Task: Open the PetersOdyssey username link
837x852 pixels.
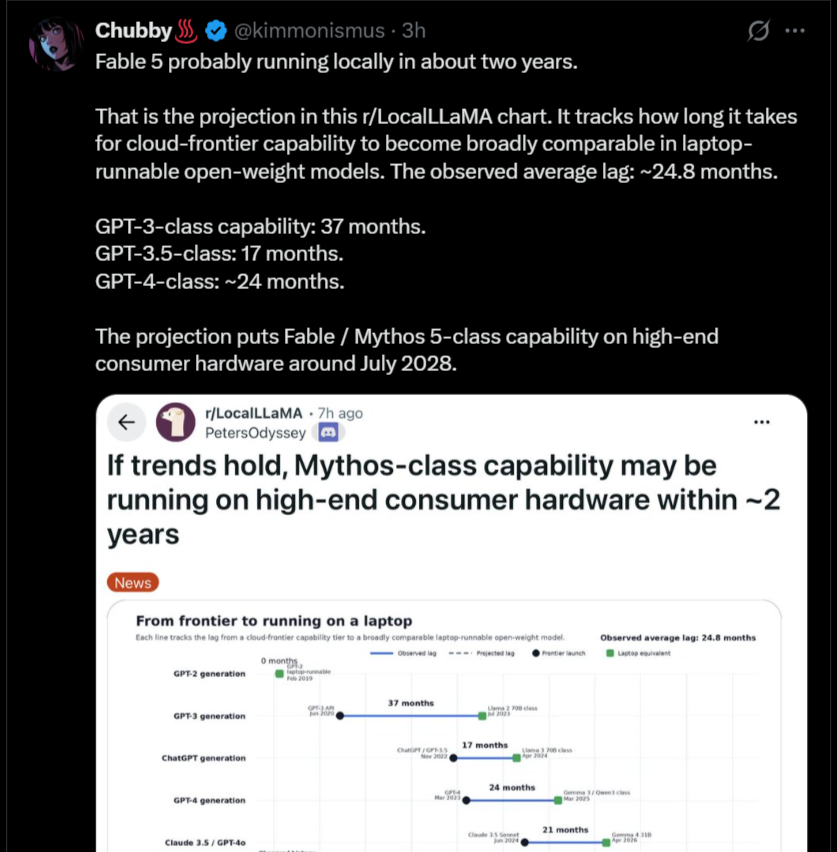Action: point(255,433)
